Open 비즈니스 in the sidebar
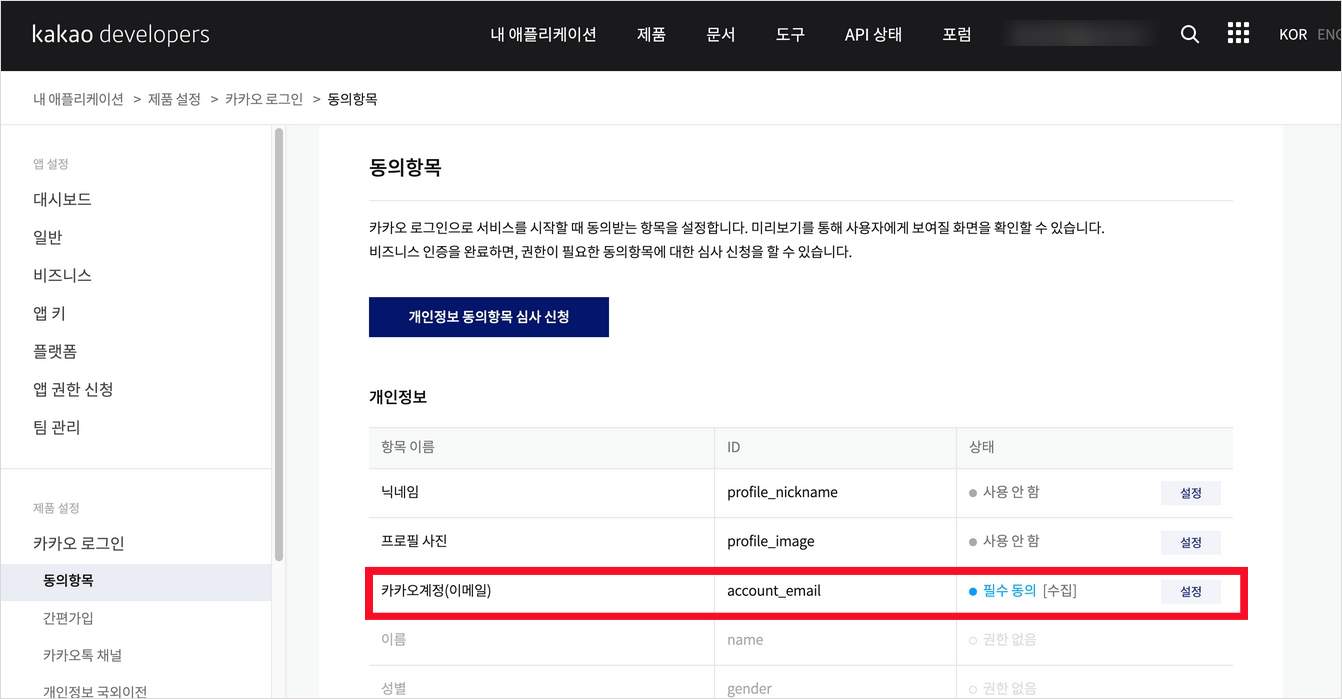The image size is (1342, 699). [x=62, y=275]
